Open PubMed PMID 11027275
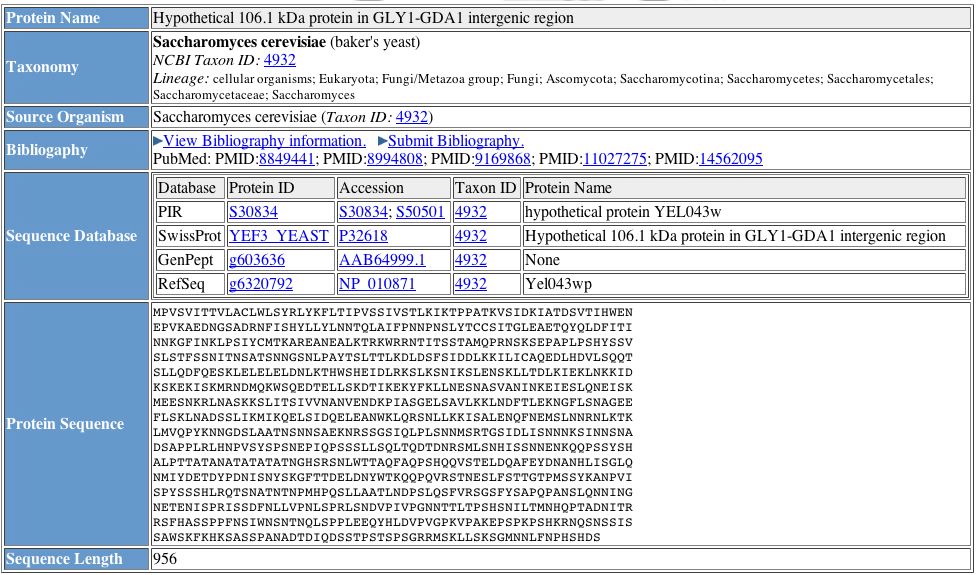Screen dimensions: 976x575 615,159
